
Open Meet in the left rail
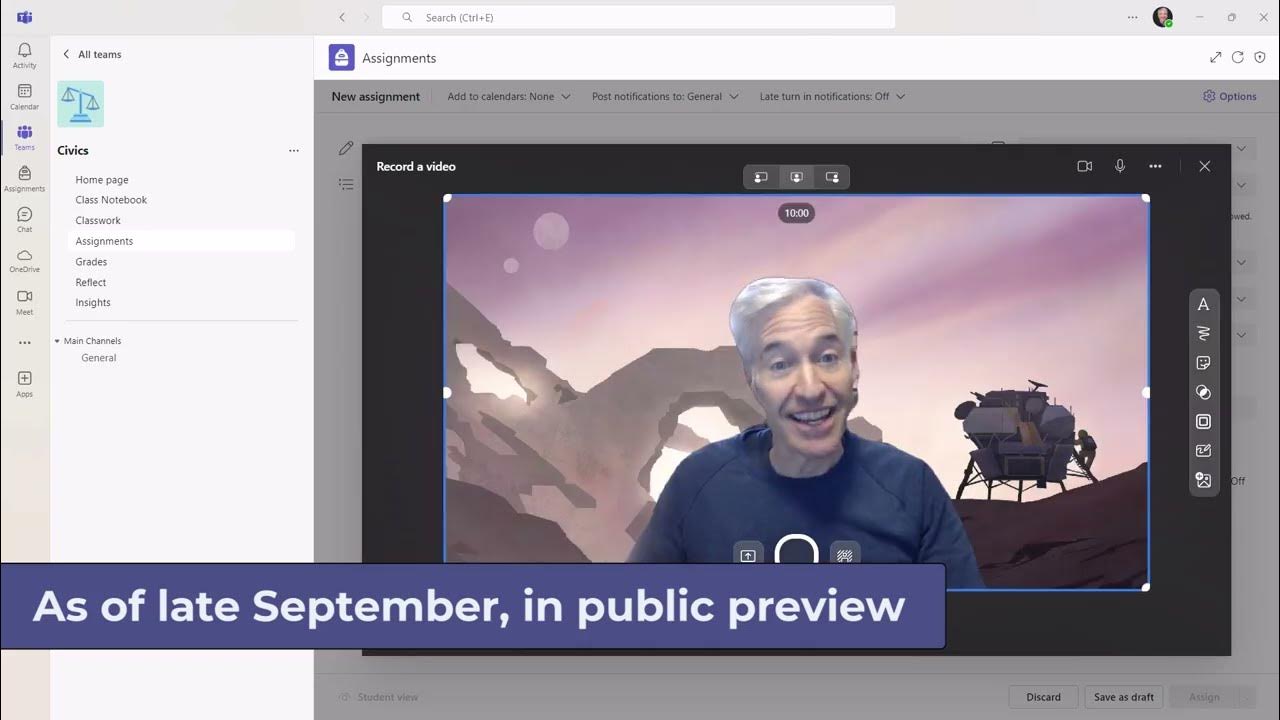coord(24,302)
